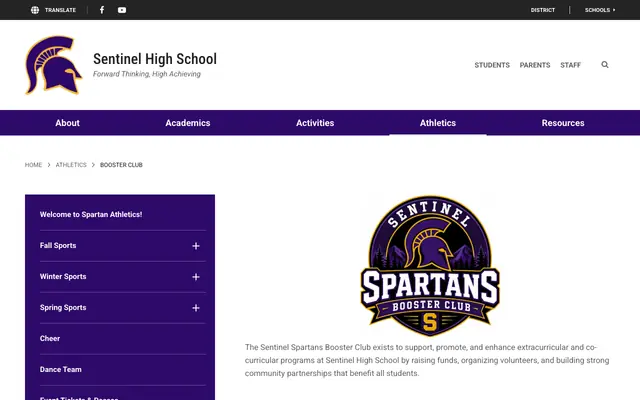This screenshot has height=400, width=640.
Task: Click the Sentinel High School title
Action: tap(155, 59)
